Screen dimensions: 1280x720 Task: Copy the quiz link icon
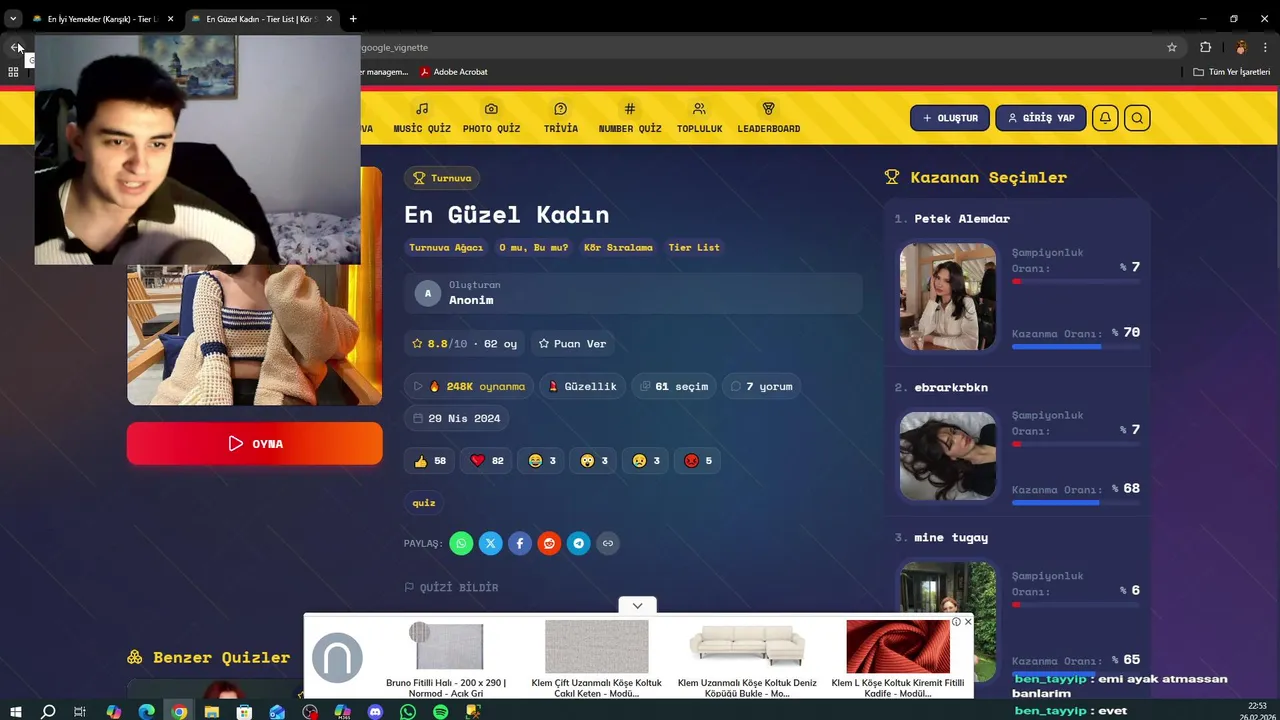tap(607, 543)
